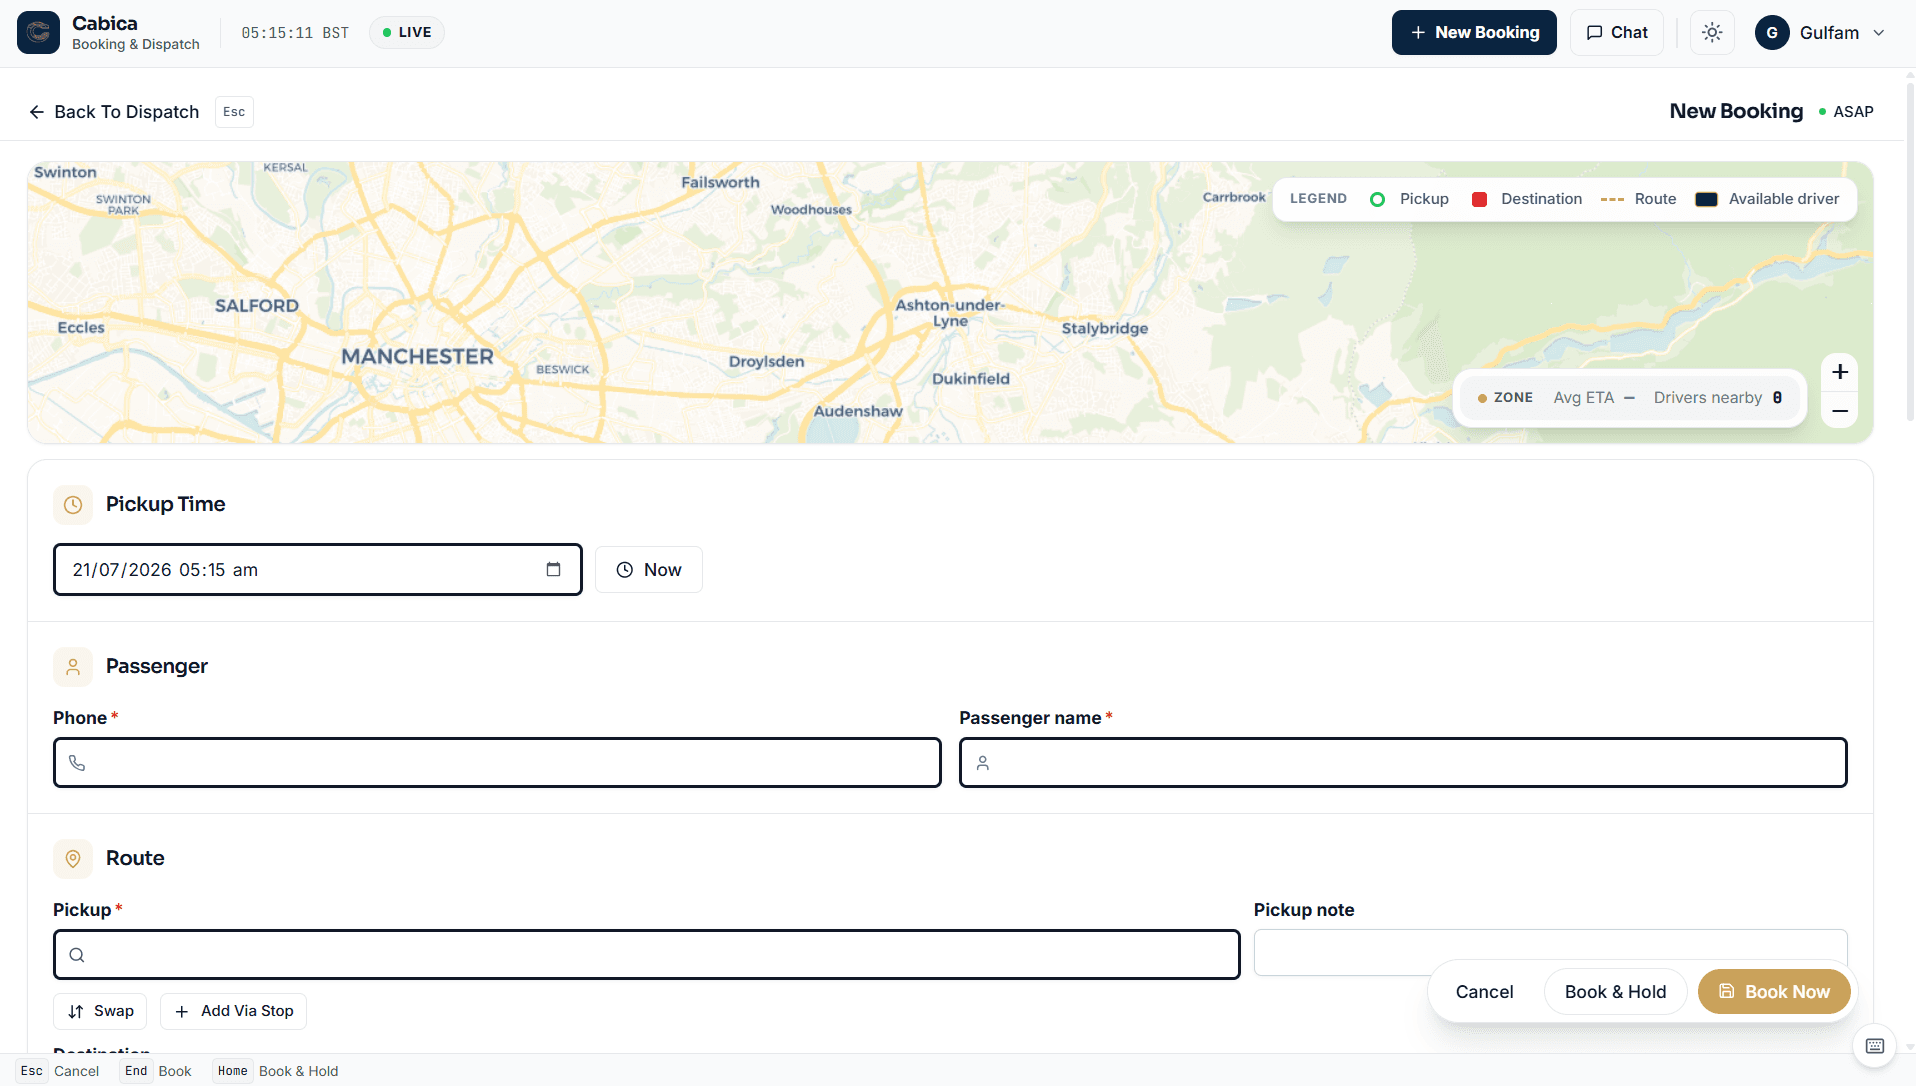Viewport: 1916px width, 1086px height.
Task: Focus the Pickup address search field
Action: pos(646,955)
